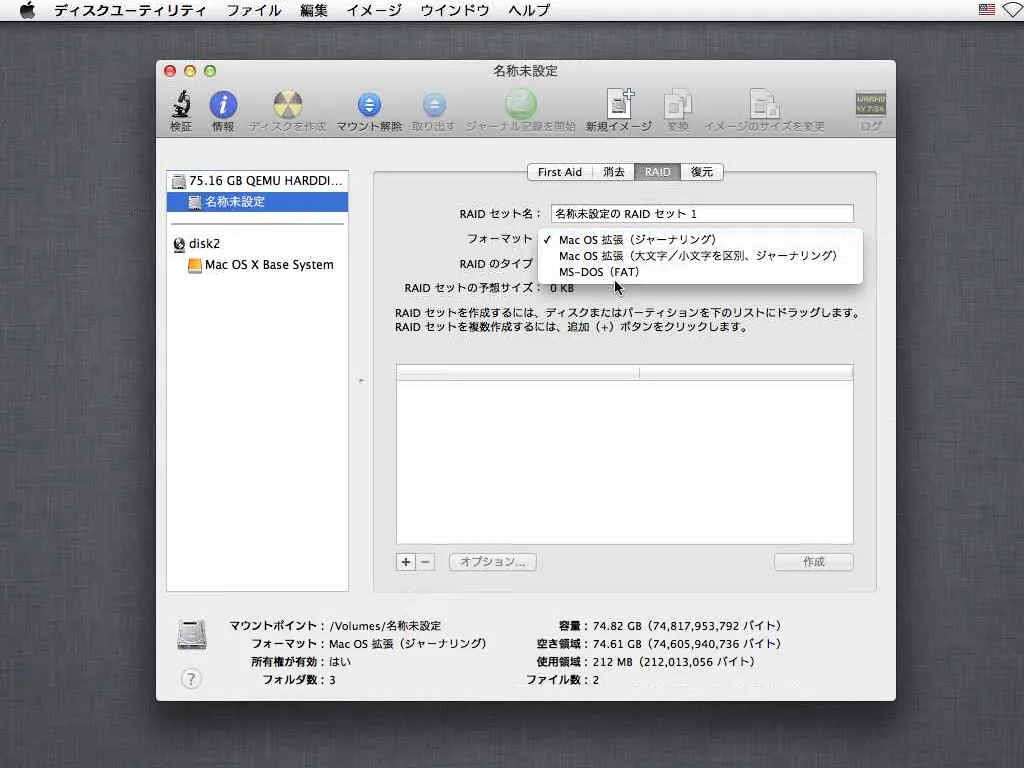Switch to the 消去 (Erase) tab
This screenshot has width=1024, height=768.
pyautogui.click(x=613, y=172)
